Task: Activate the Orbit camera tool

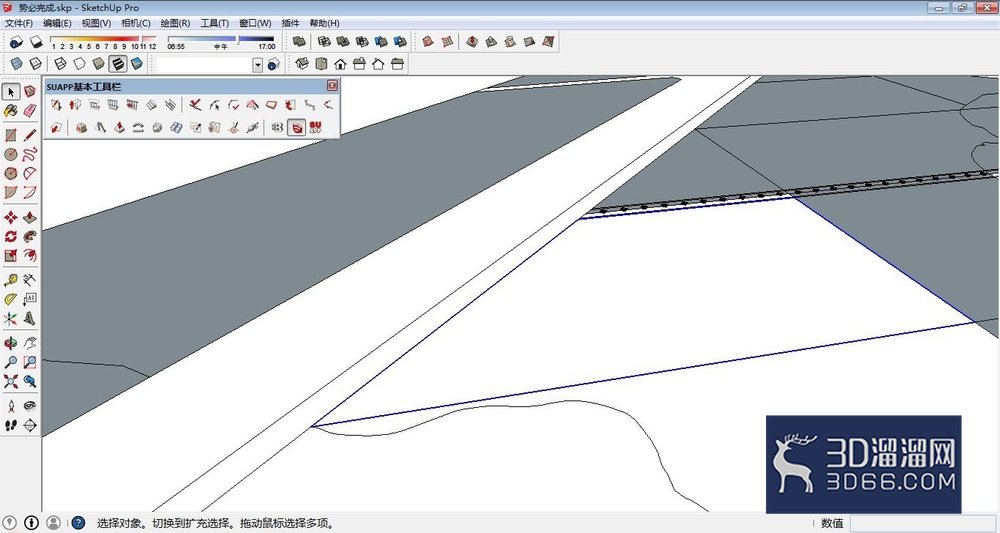Action: tap(11, 343)
